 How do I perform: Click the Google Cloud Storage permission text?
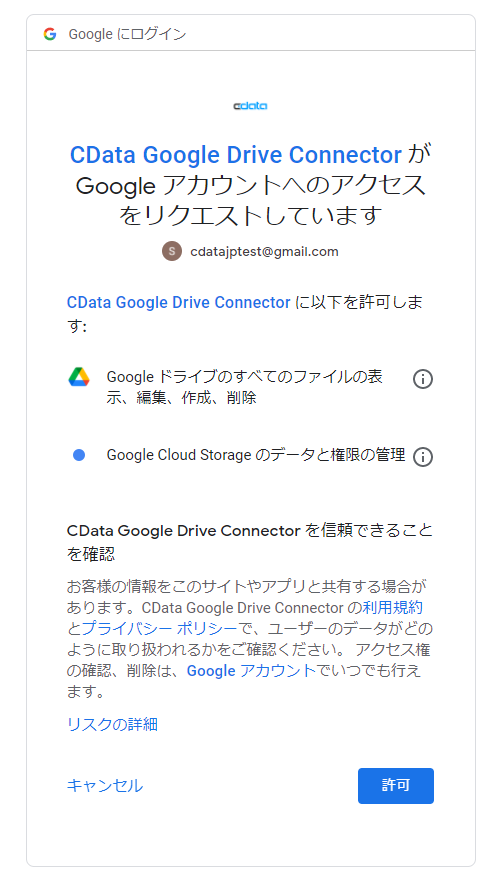point(256,454)
